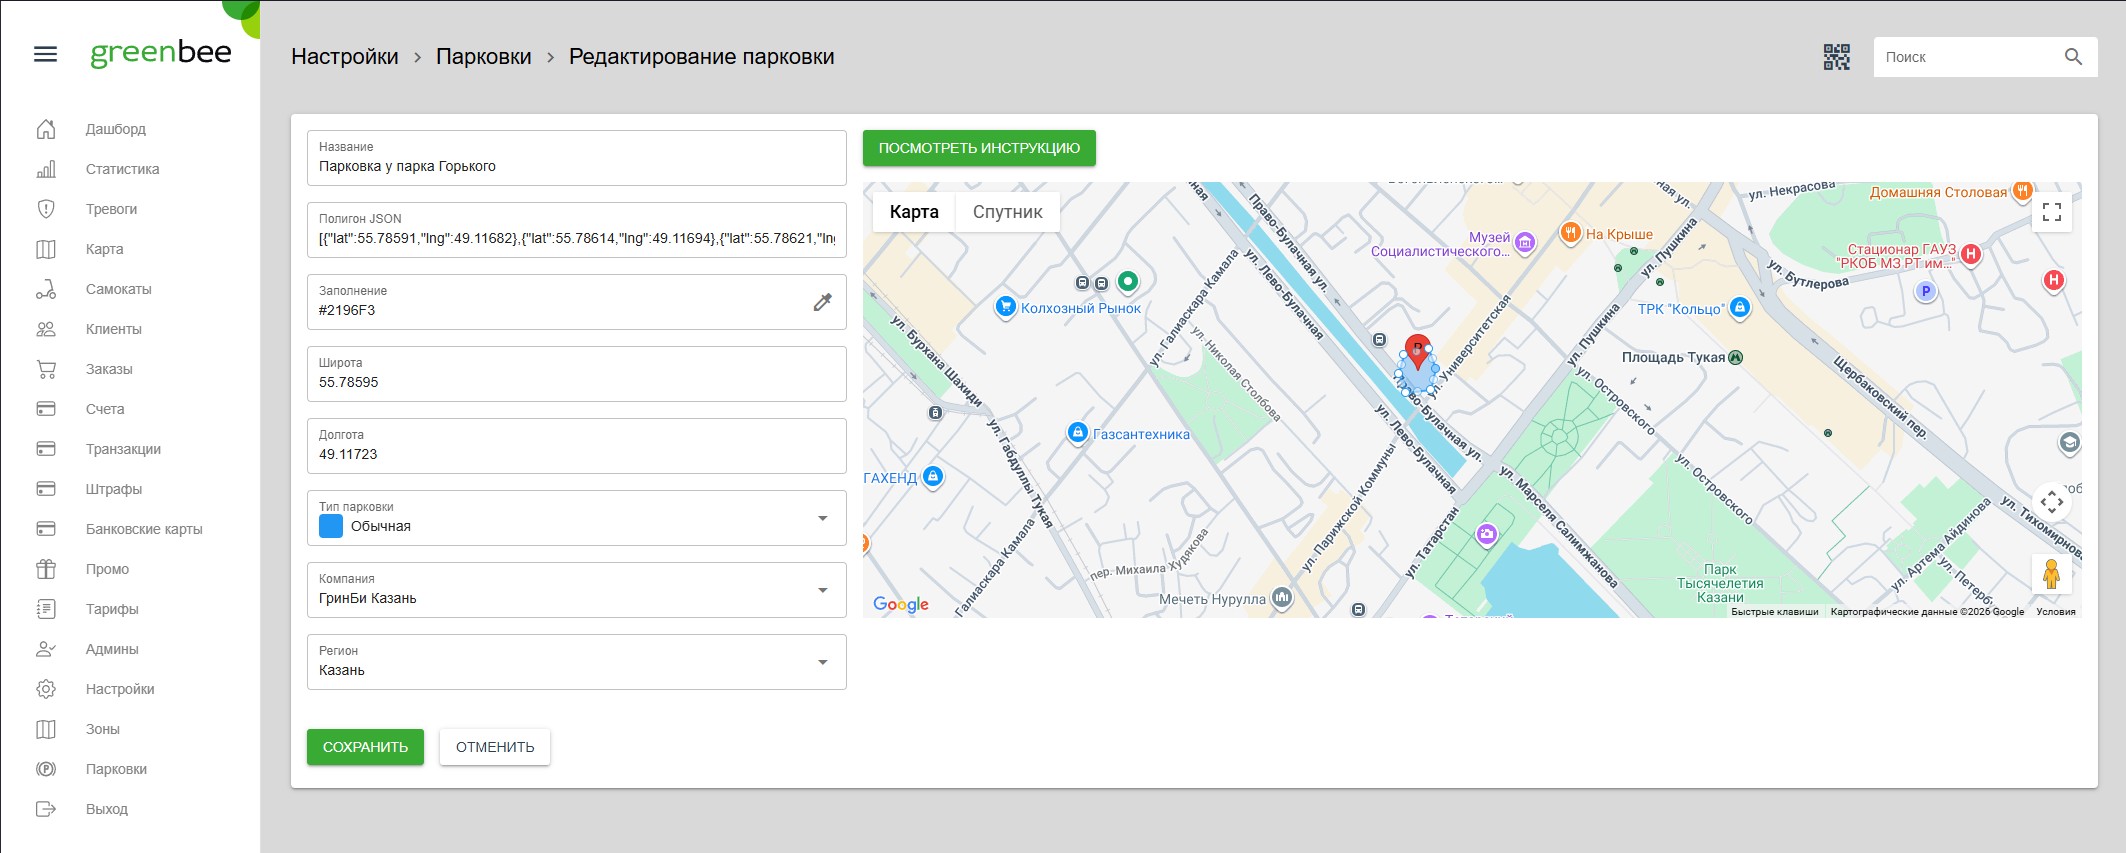Viewport: 2126px width, 853px height.
Task: Go to Тревоги in sidebar
Action: tap(111, 209)
